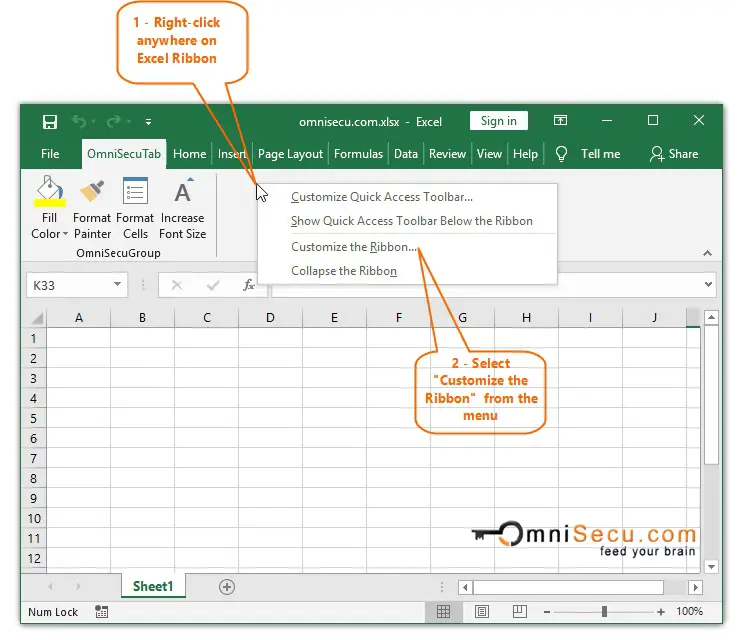This screenshot has width=737, height=640.
Task: Click the zoom out minus button
Action: click(x=547, y=612)
